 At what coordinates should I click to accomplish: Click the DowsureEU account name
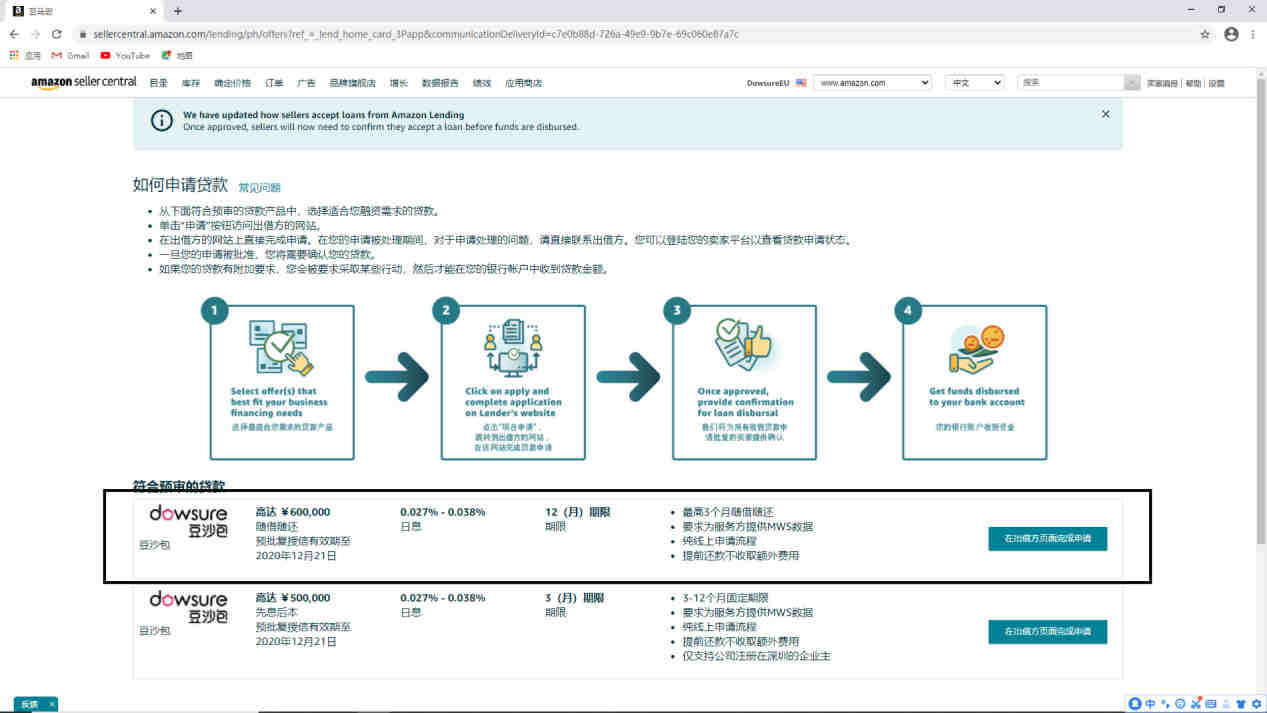(768, 83)
